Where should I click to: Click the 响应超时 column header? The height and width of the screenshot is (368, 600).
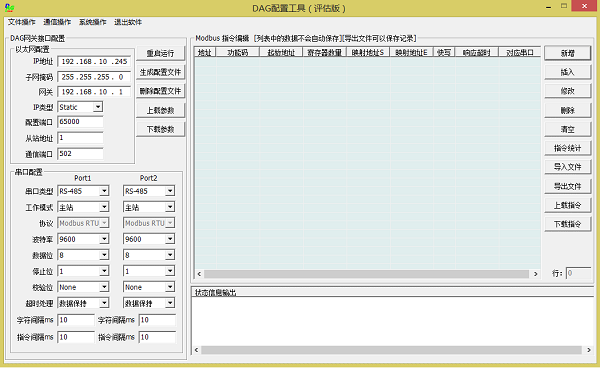(x=477, y=52)
